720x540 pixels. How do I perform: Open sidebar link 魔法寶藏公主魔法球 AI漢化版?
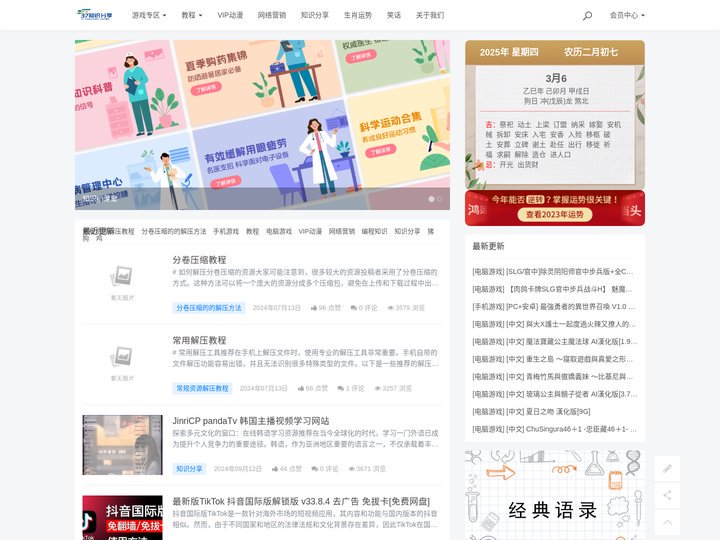[555, 342]
